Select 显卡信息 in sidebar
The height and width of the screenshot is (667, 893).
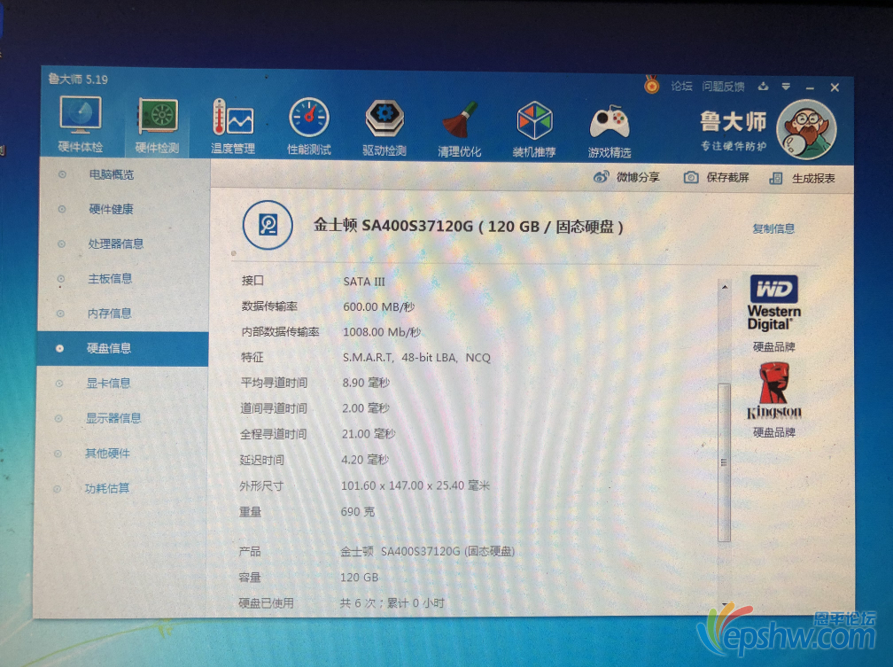coord(108,383)
